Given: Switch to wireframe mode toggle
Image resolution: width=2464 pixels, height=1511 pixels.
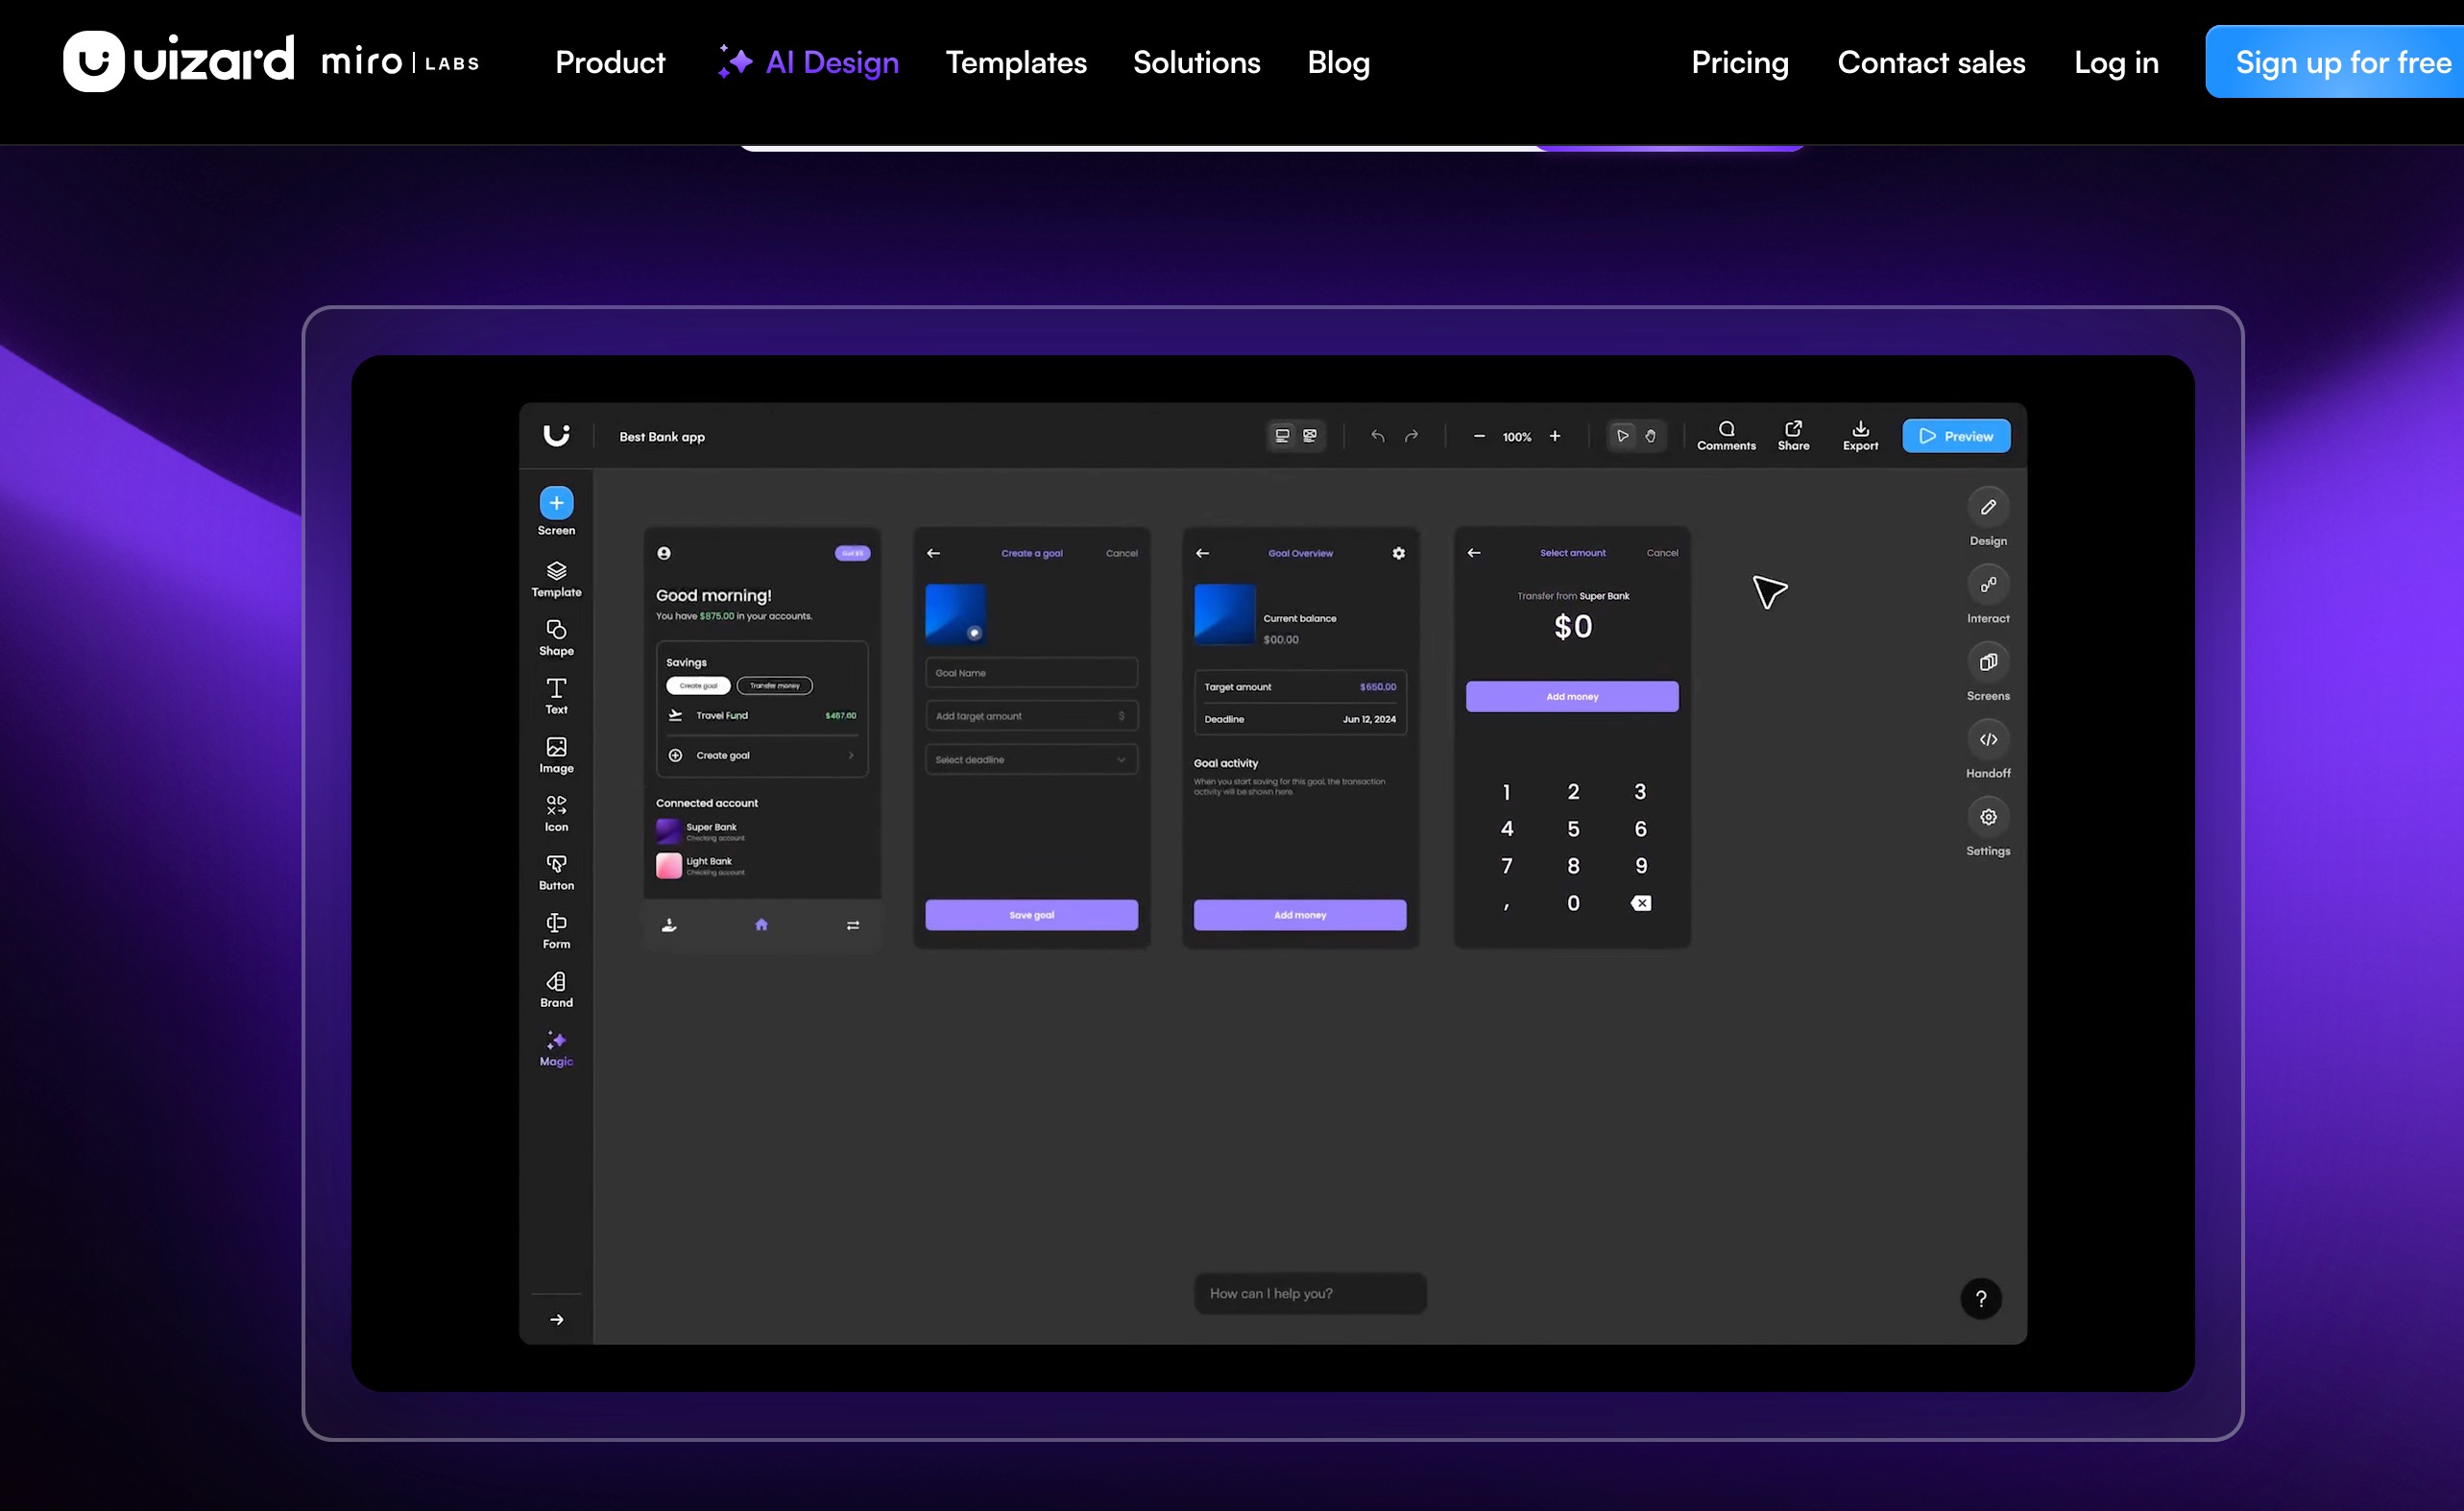Looking at the screenshot, I should point(1310,436).
